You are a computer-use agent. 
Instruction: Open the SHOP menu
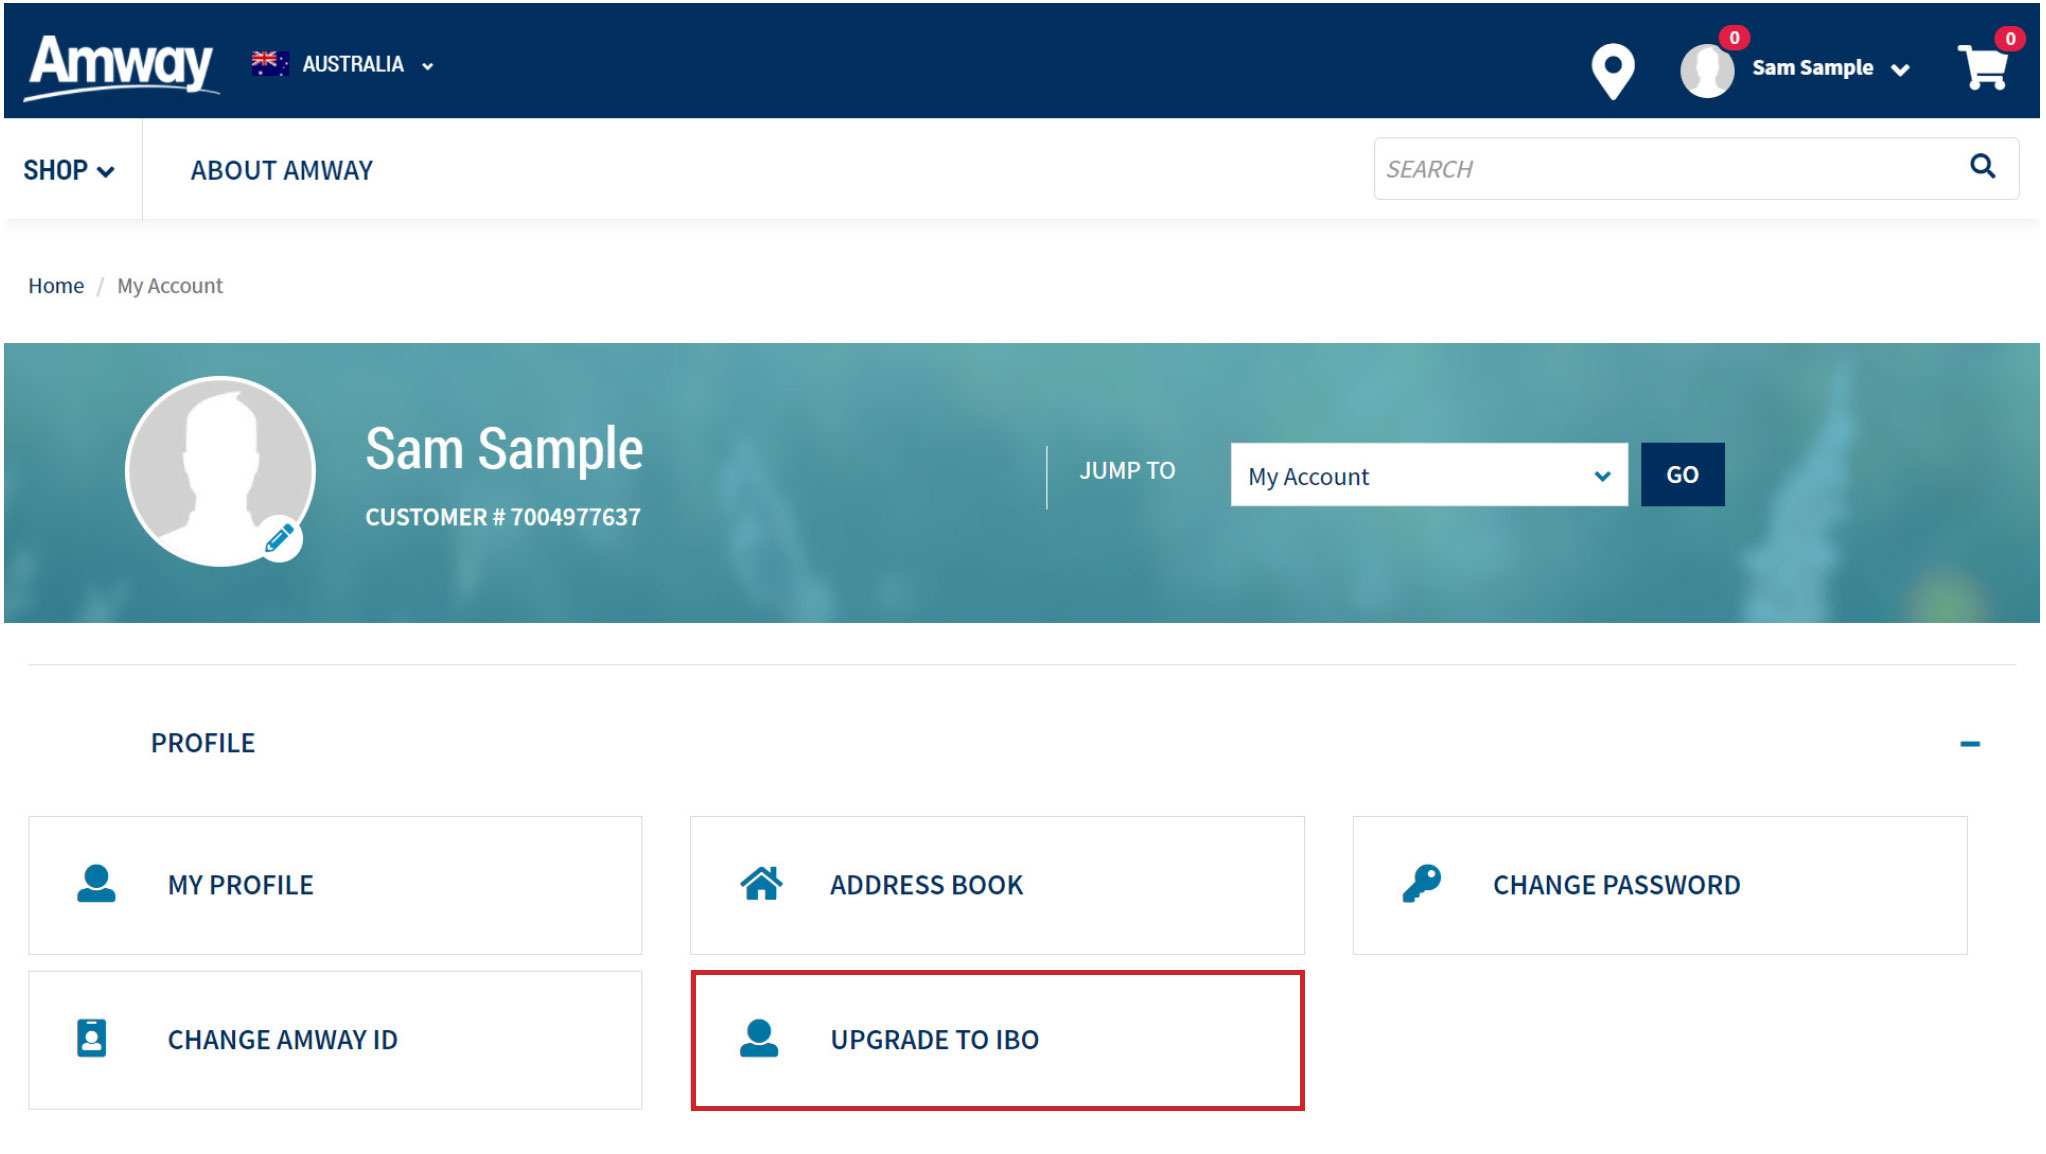pos(69,170)
